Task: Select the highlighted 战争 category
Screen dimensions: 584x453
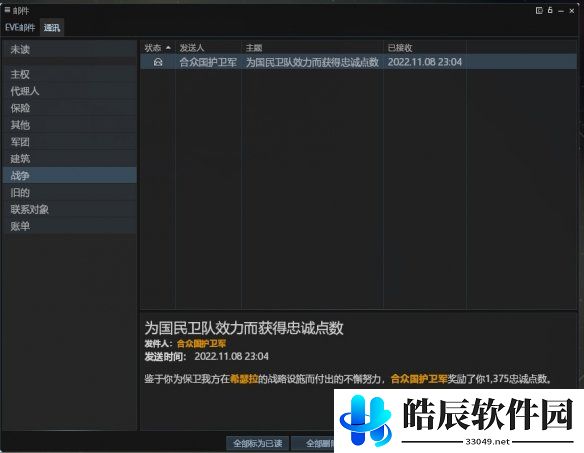Action: [70, 175]
